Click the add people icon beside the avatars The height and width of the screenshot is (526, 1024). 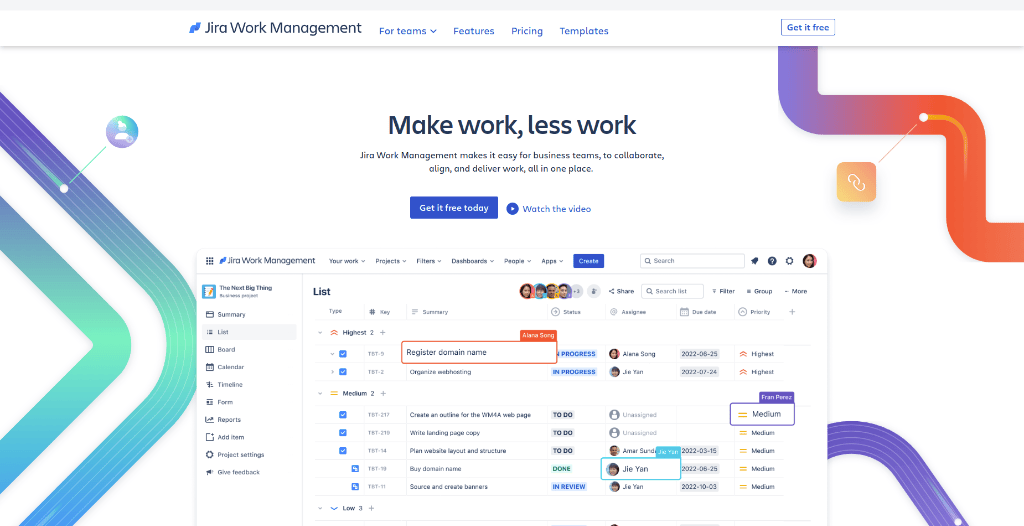[x=594, y=291]
